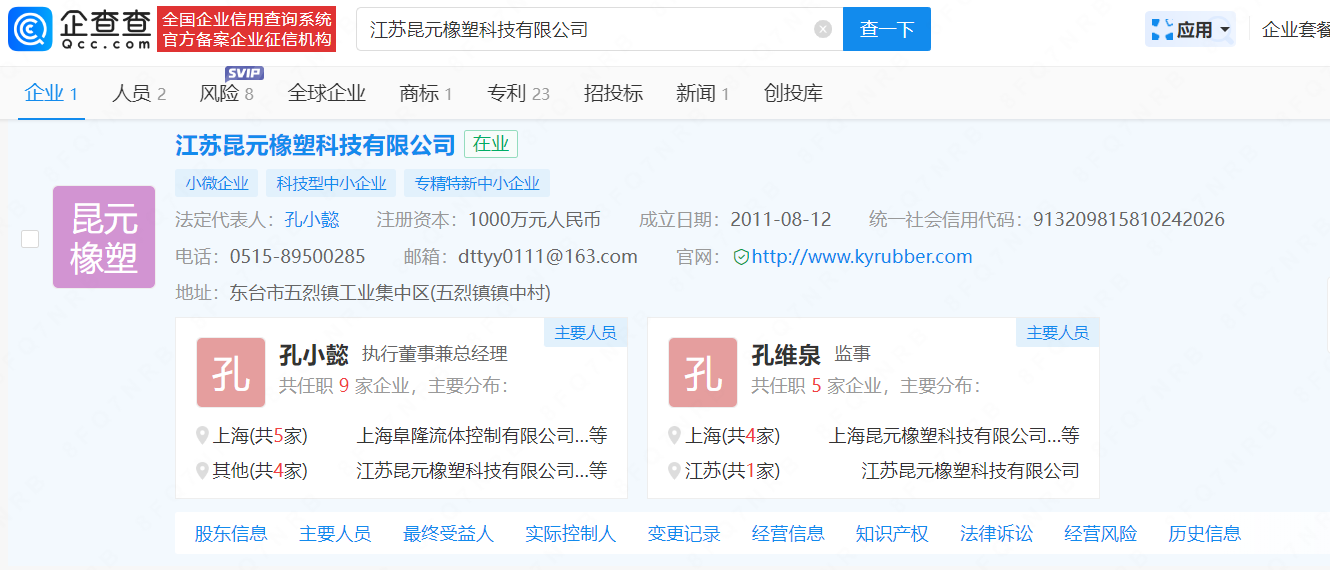Click the verified shield icon beside the website

741,257
